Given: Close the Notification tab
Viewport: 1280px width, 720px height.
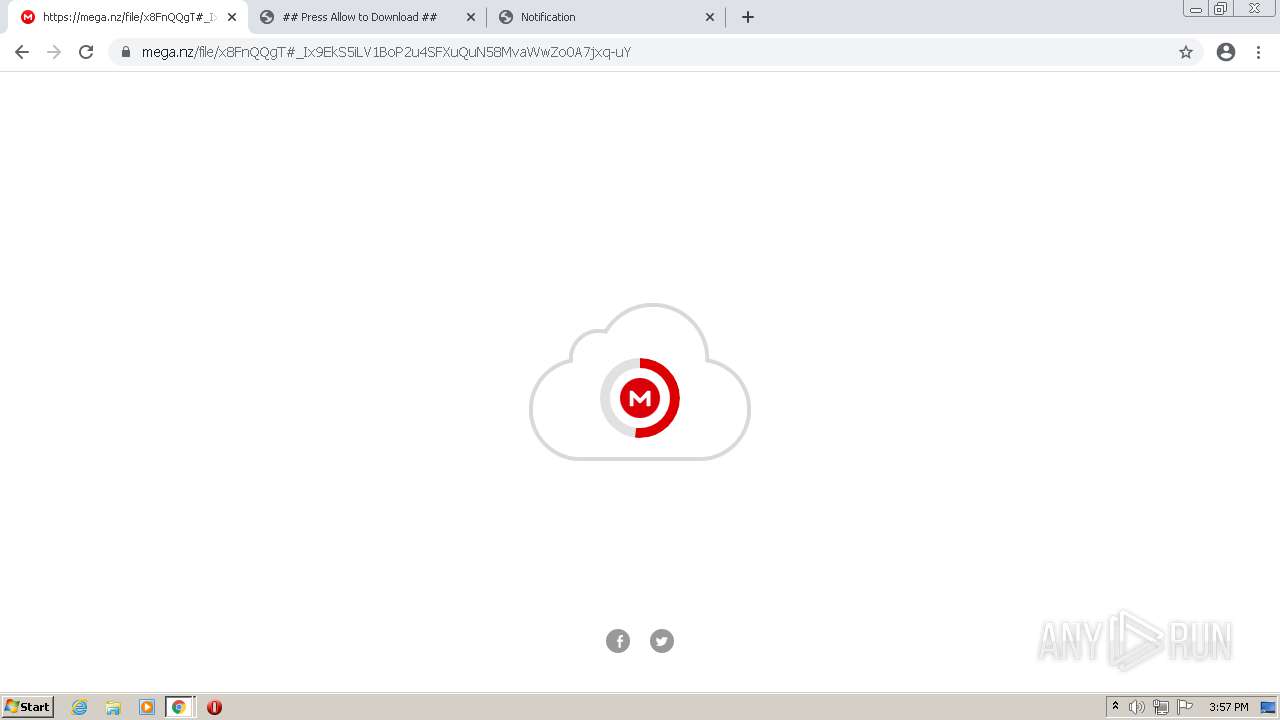Looking at the screenshot, I should (x=710, y=17).
